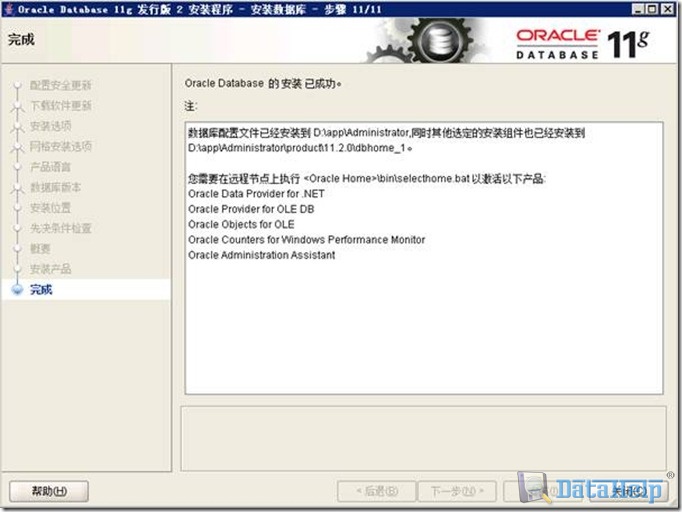Click the empty lower message box
Image resolution: width=682 pixels, height=512 pixels.
[x=423, y=438]
